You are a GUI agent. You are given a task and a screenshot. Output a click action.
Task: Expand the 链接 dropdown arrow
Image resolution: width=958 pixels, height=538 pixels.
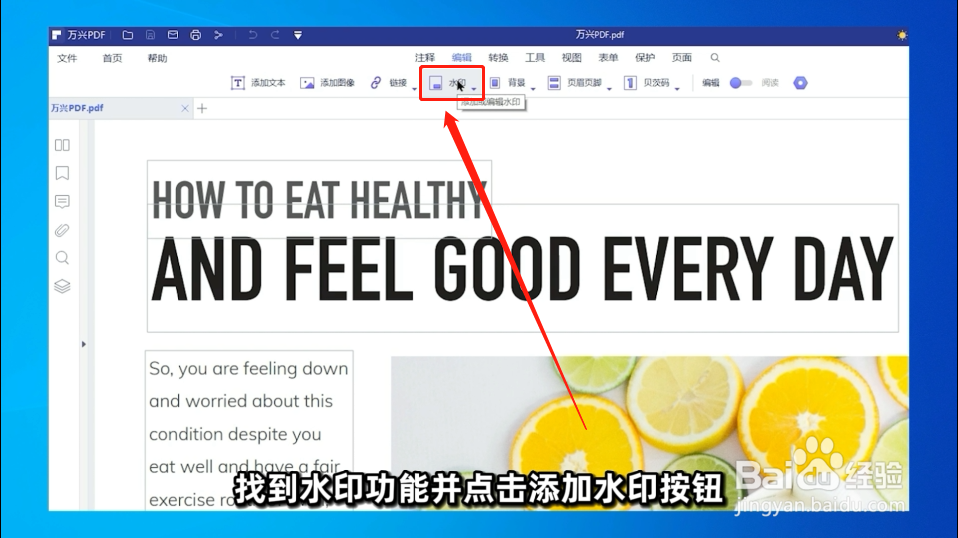(415, 89)
